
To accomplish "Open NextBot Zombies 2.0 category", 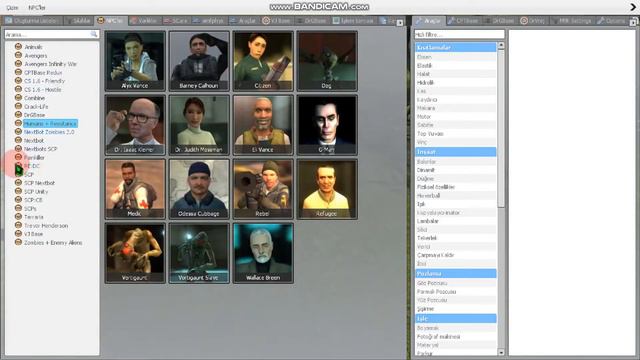I will click(49, 132).
